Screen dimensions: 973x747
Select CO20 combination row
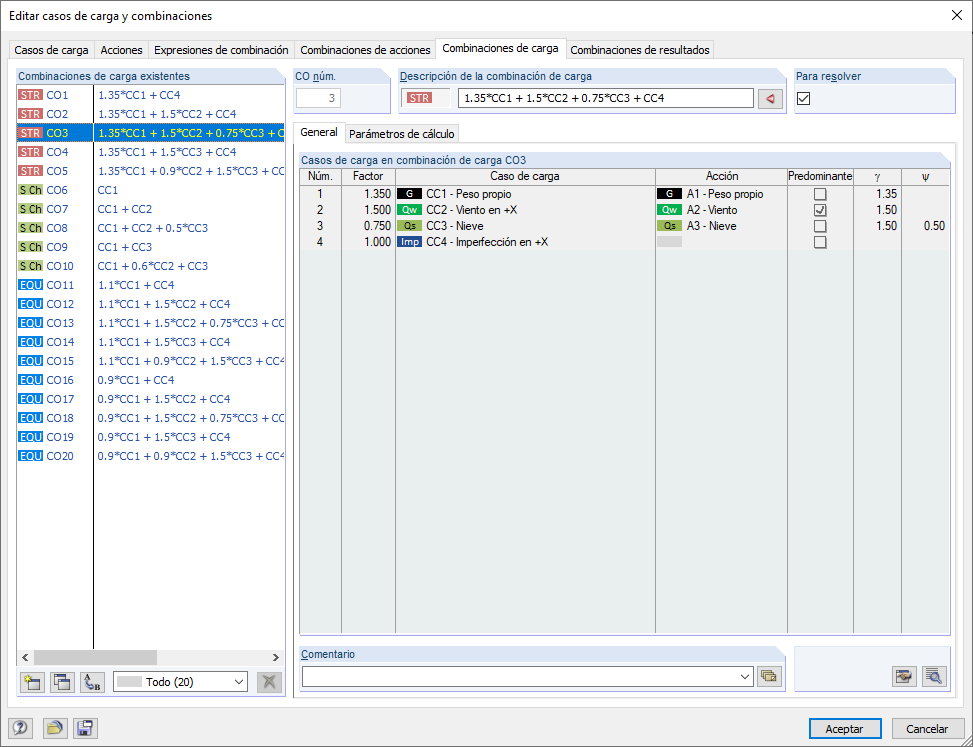151,456
